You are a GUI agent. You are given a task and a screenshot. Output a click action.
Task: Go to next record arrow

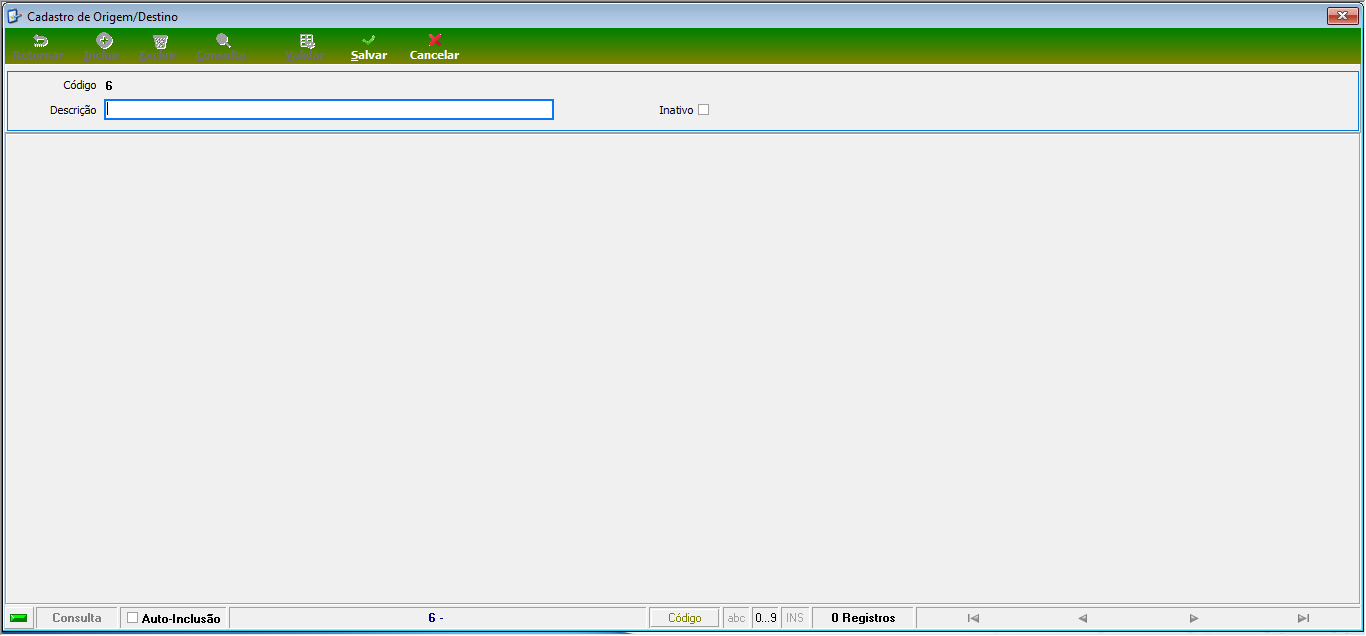pyautogui.click(x=1194, y=618)
